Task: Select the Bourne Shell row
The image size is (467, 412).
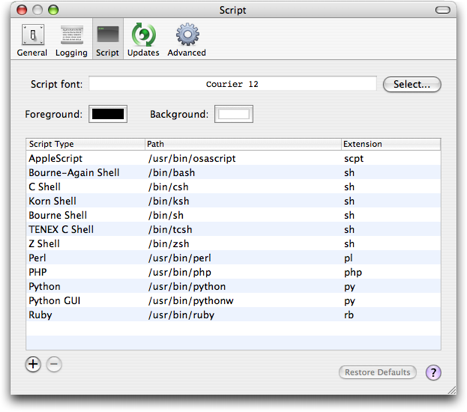Action: 233,215
